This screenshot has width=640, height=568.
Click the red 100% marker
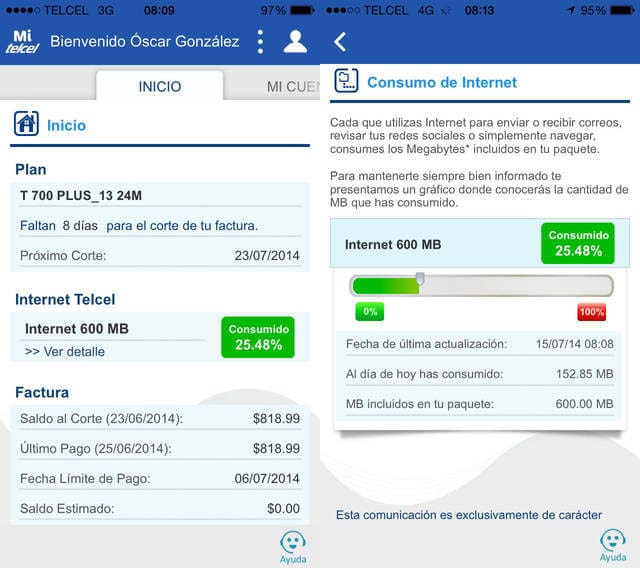pos(591,312)
